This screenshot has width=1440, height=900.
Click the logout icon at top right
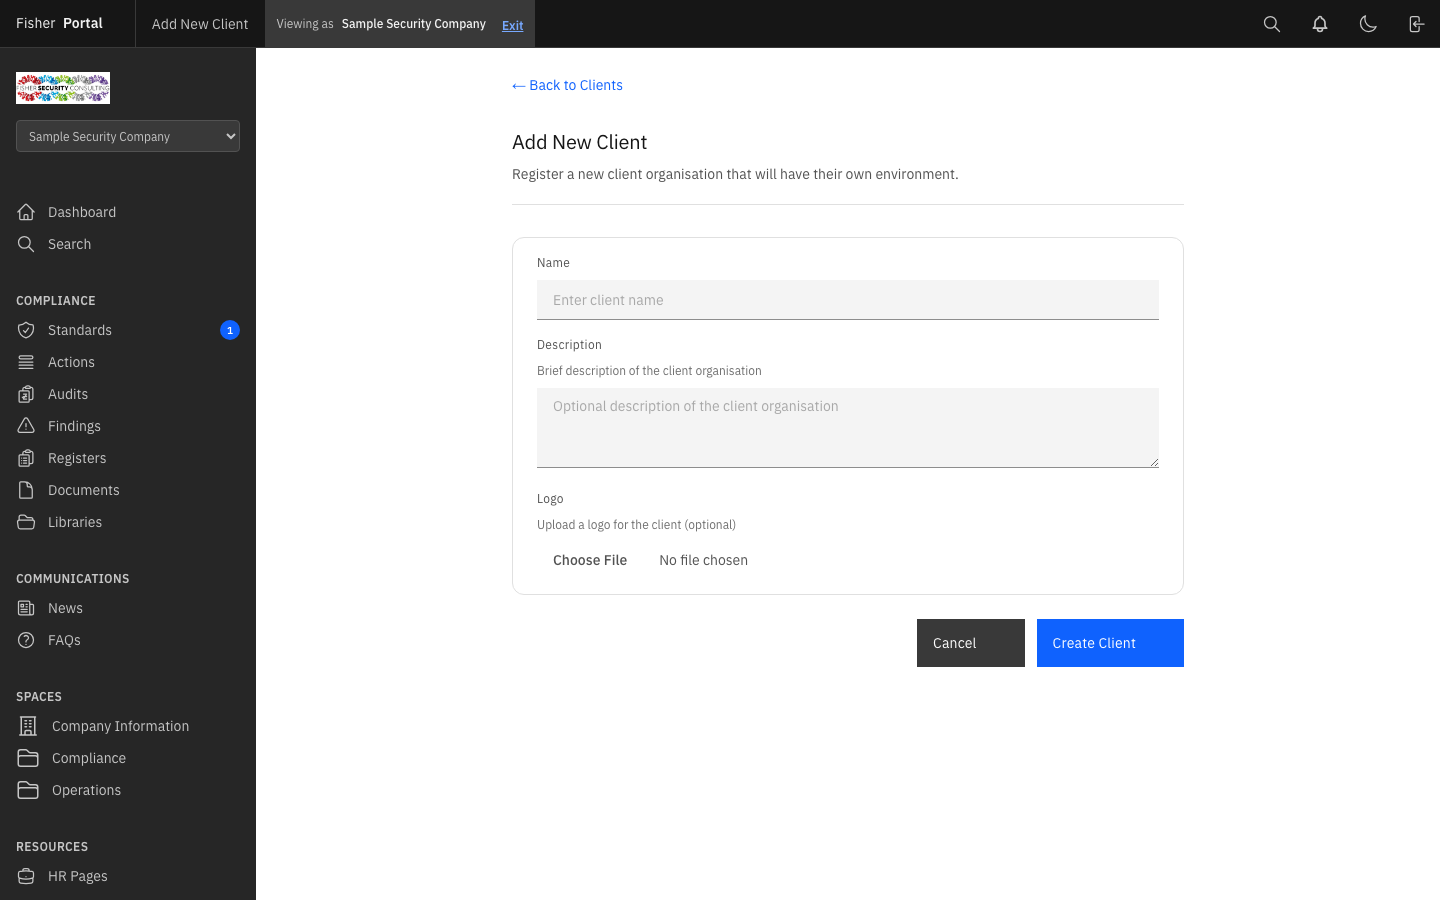click(x=1416, y=23)
